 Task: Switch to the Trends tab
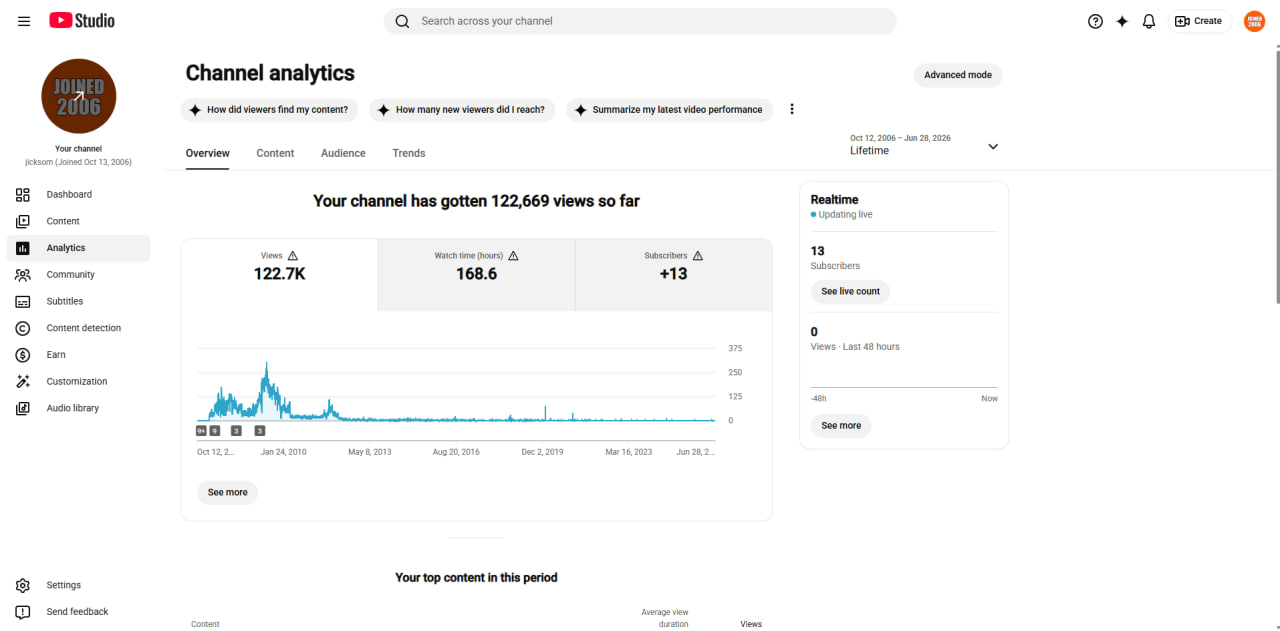click(x=409, y=153)
